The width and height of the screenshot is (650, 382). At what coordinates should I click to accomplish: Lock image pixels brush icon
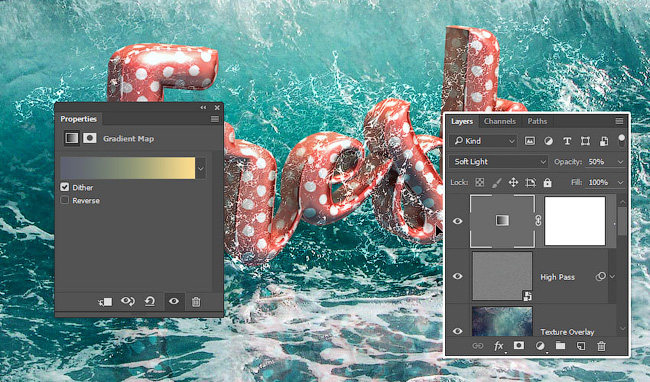pyautogui.click(x=497, y=182)
